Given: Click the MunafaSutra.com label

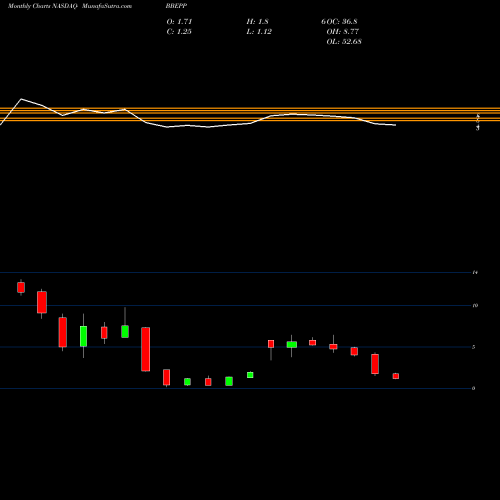Looking at the screenshot, I should point(107,6).
